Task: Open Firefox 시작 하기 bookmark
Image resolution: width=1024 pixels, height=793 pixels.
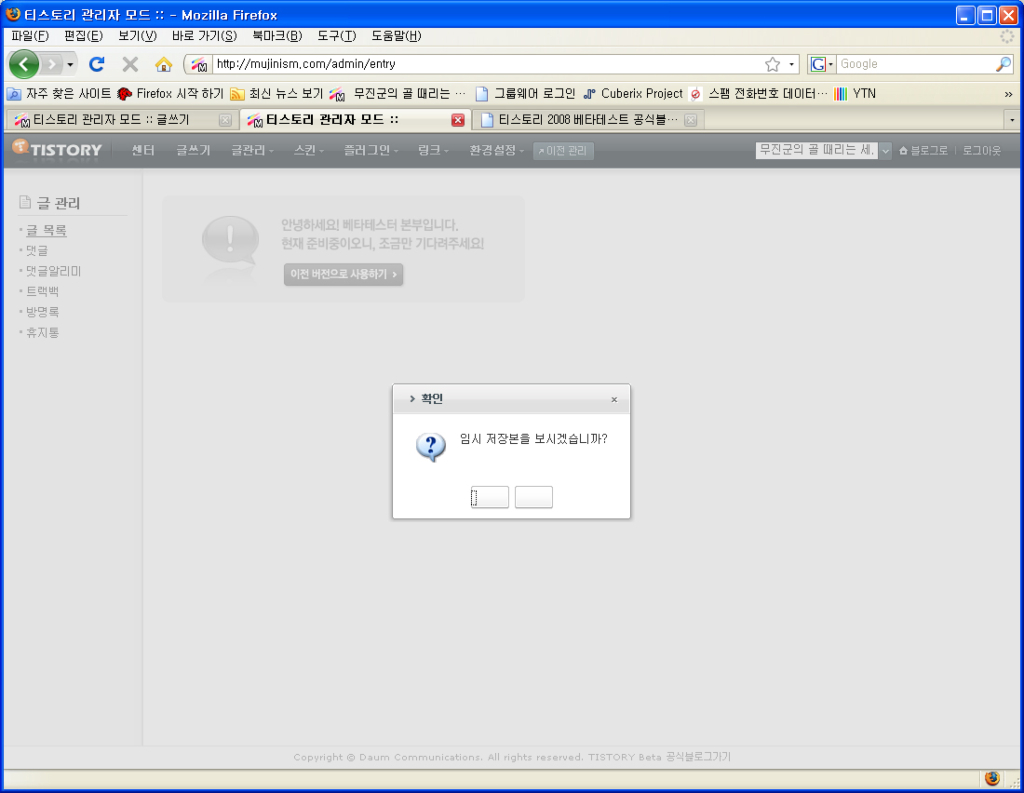Action: pos(170,94)
